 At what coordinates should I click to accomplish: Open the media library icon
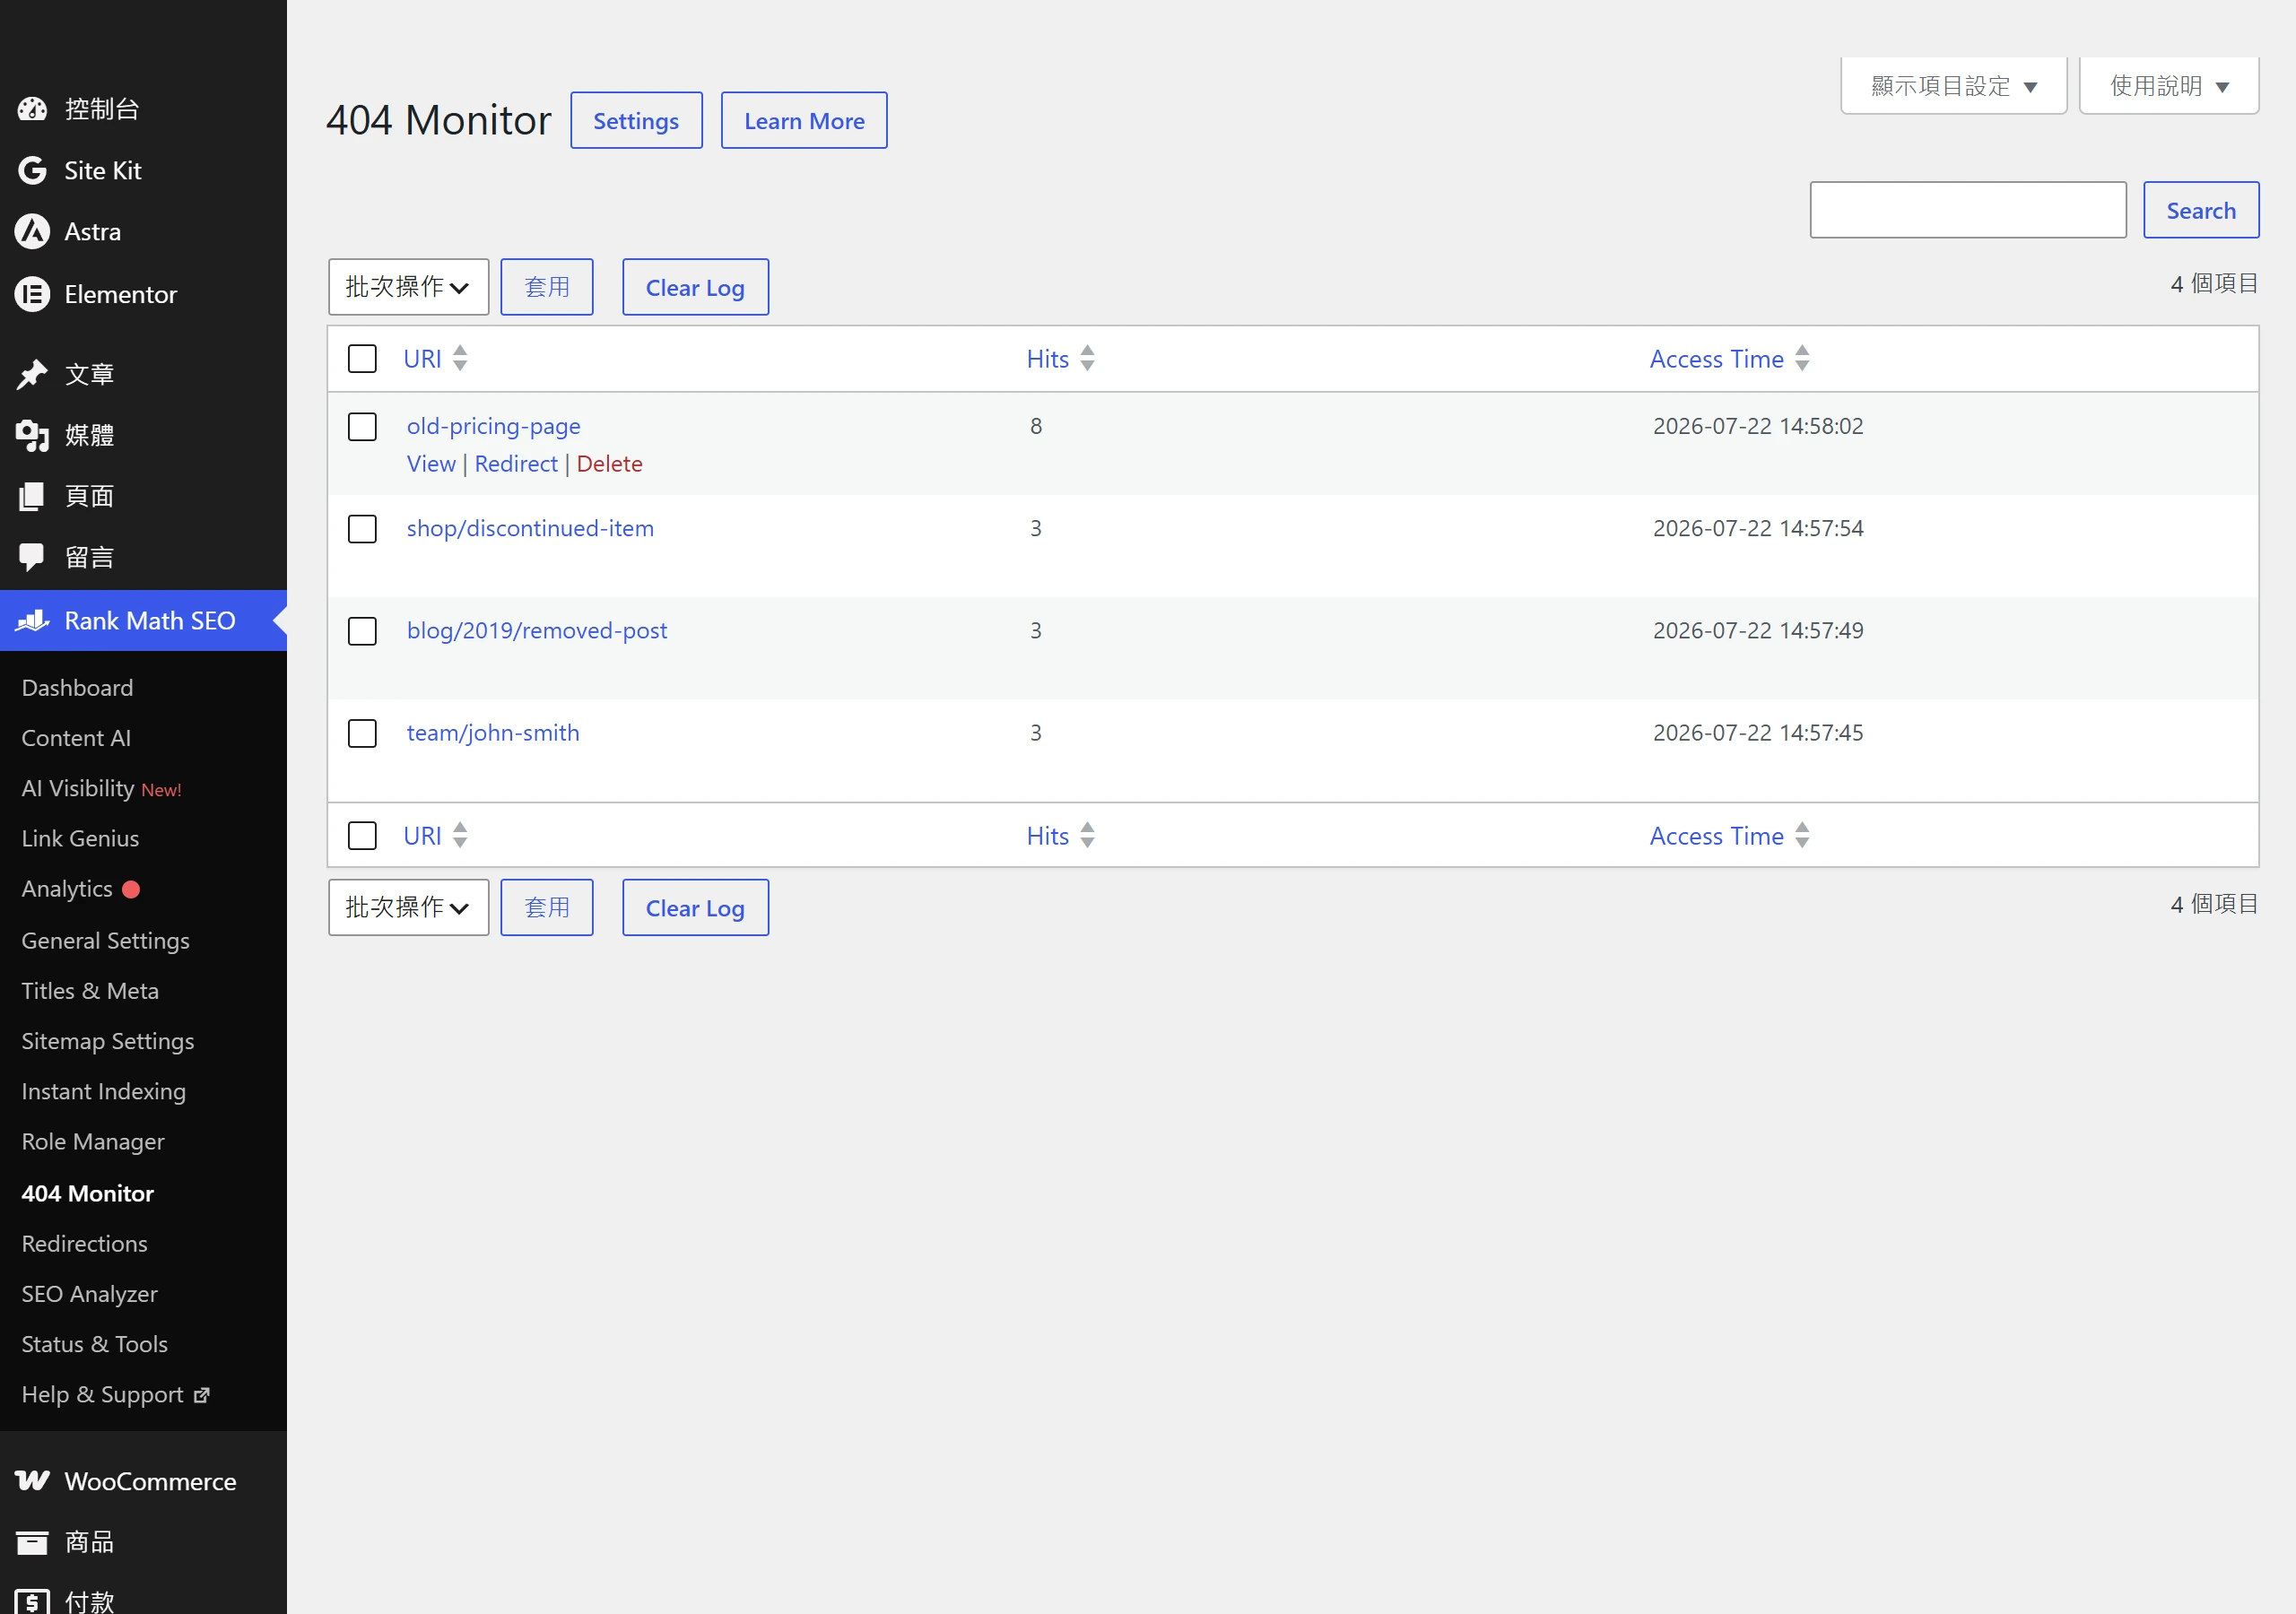click(32, 435)
